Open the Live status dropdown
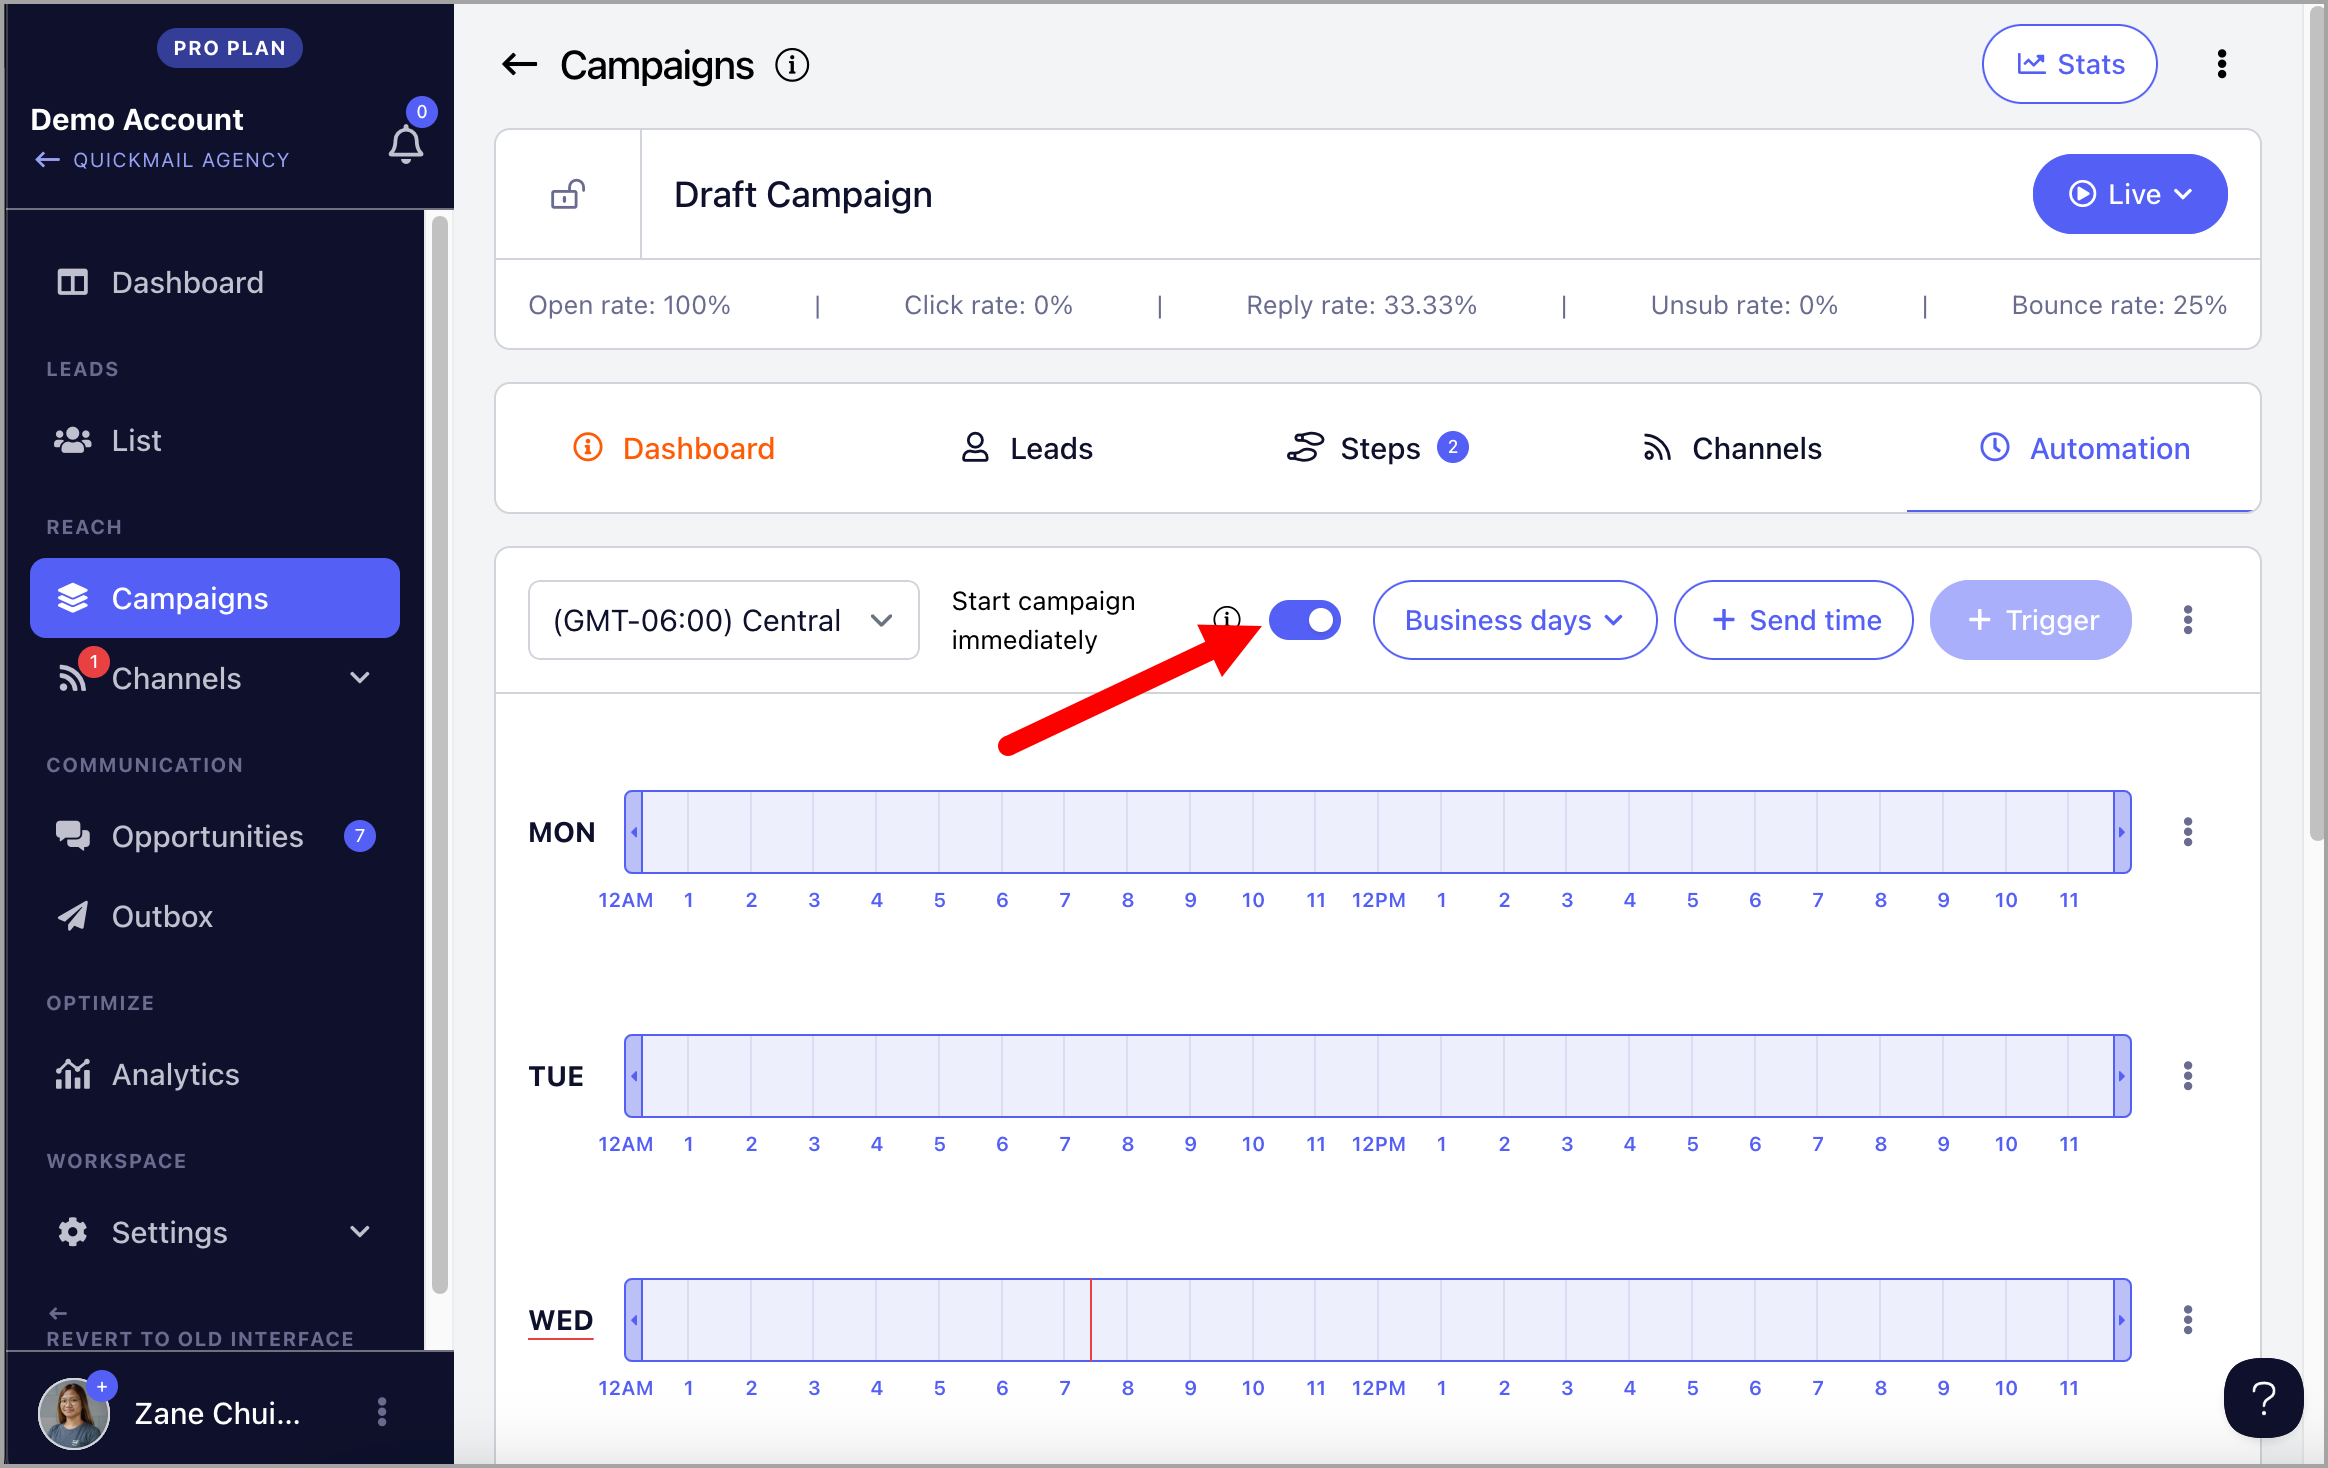Screen dimensions: 2328x1468 coord(2129,194)
